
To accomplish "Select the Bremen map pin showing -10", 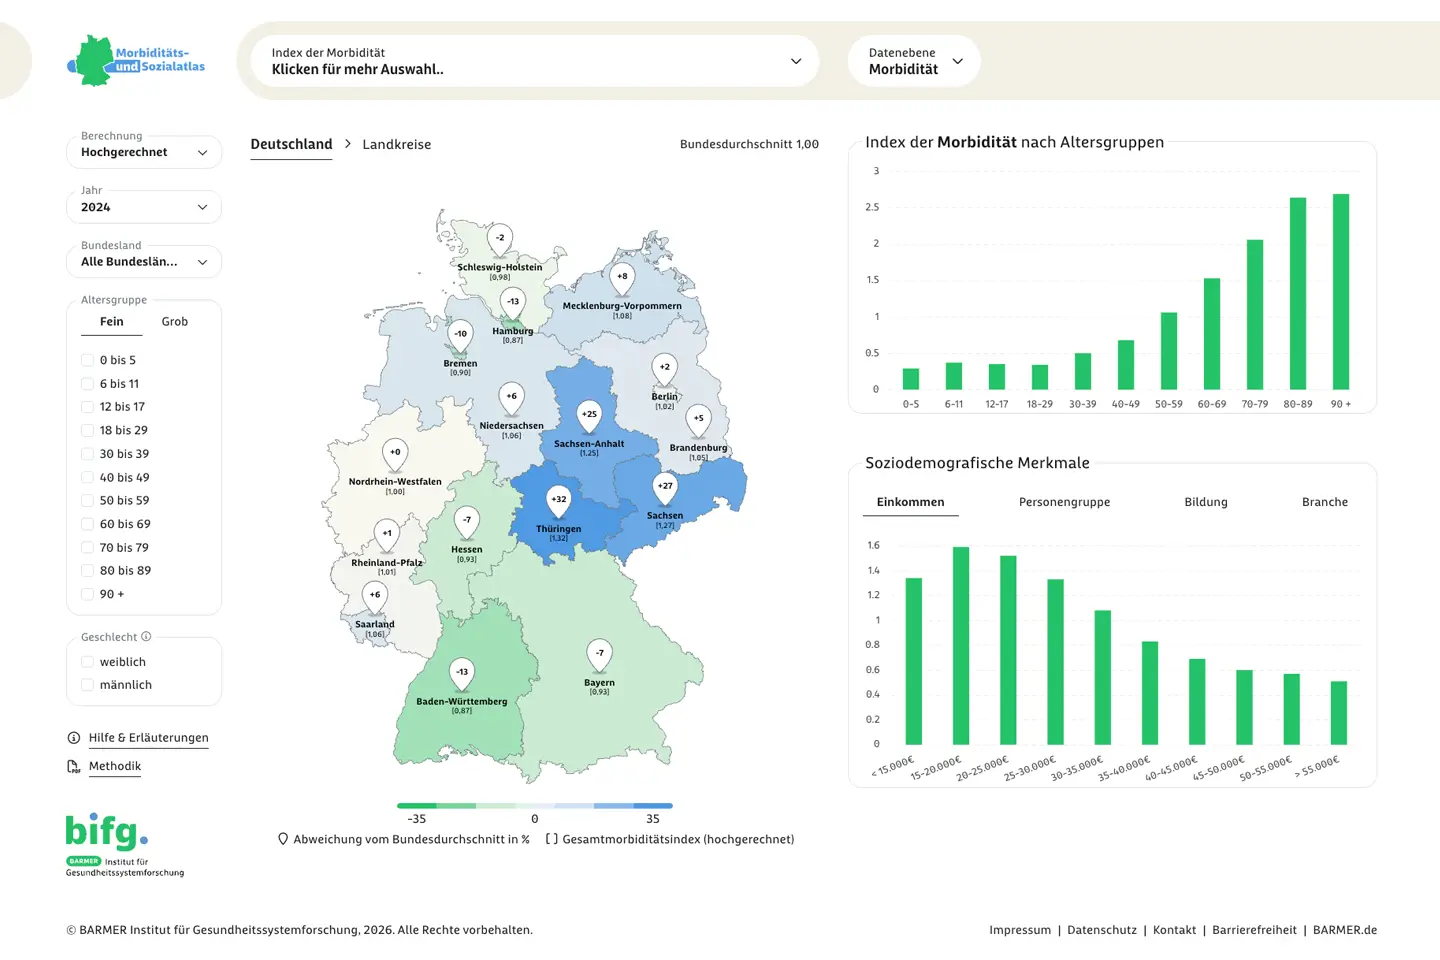I will [460, 337].
